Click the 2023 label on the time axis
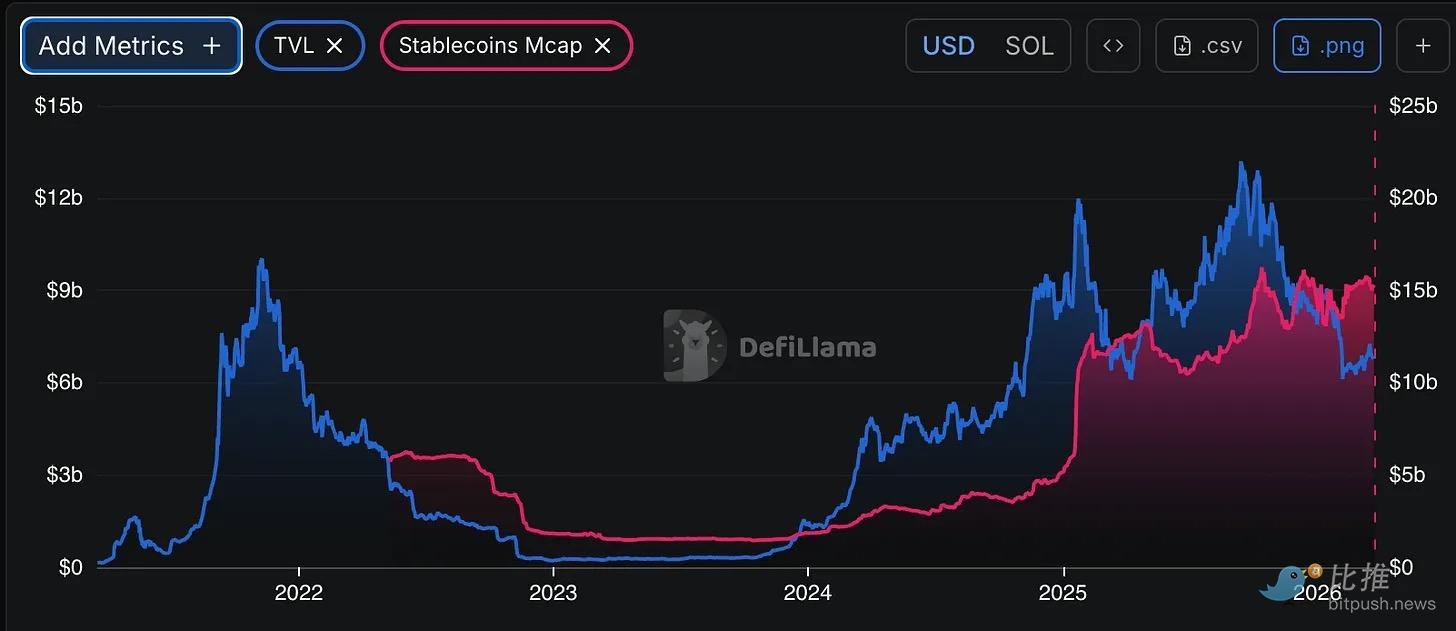1456x631 pixels. (553, 593)
